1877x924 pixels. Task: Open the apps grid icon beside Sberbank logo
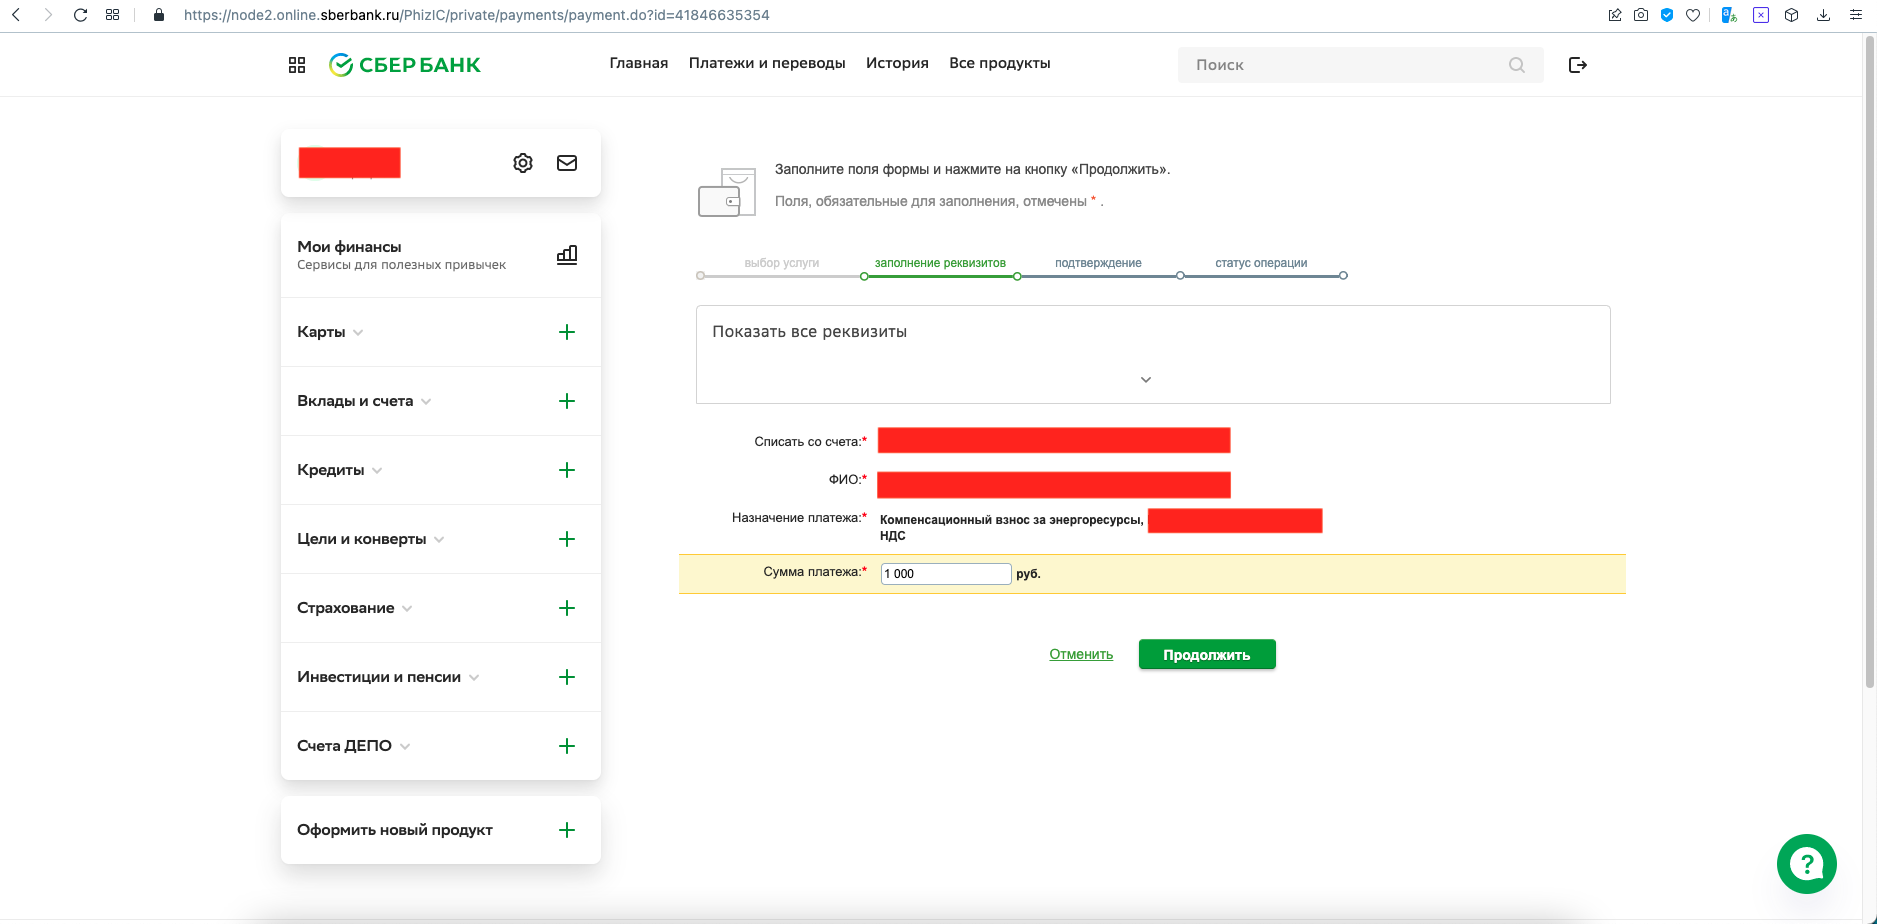click(297, 65)
